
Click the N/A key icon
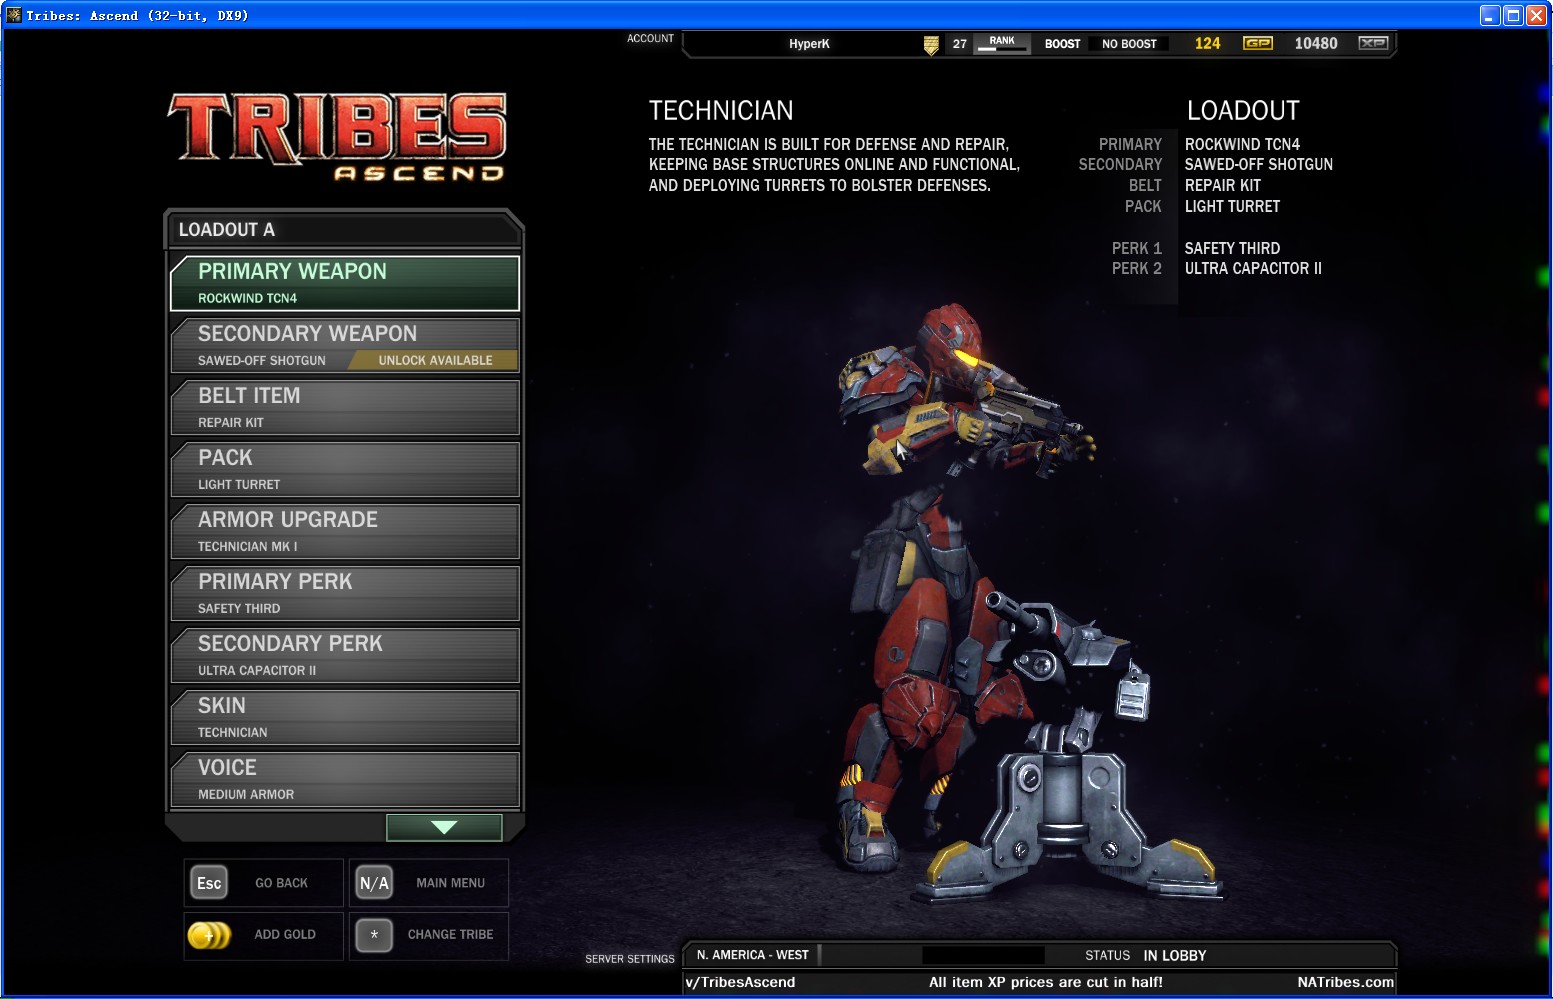[x=374, y=883]
